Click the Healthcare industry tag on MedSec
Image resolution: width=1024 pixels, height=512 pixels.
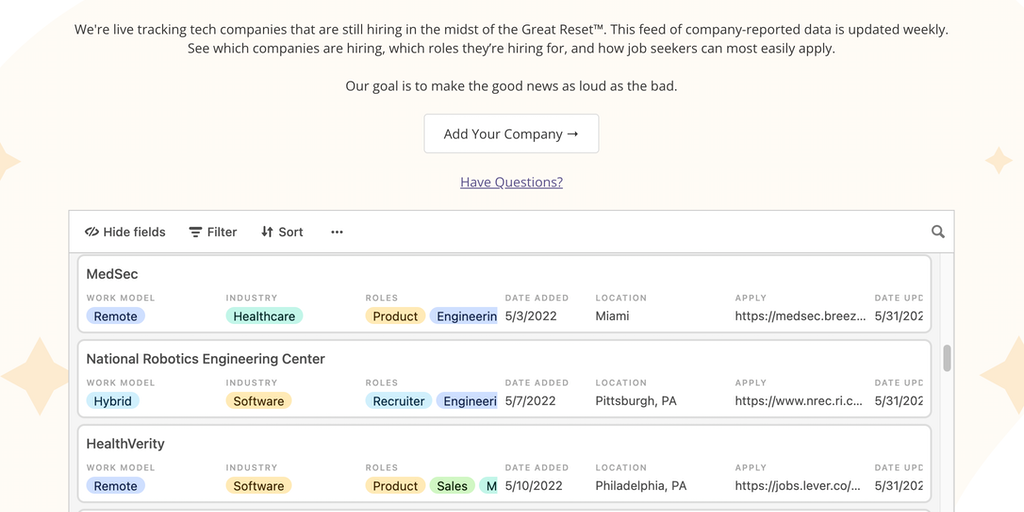[x=264, y=316]
